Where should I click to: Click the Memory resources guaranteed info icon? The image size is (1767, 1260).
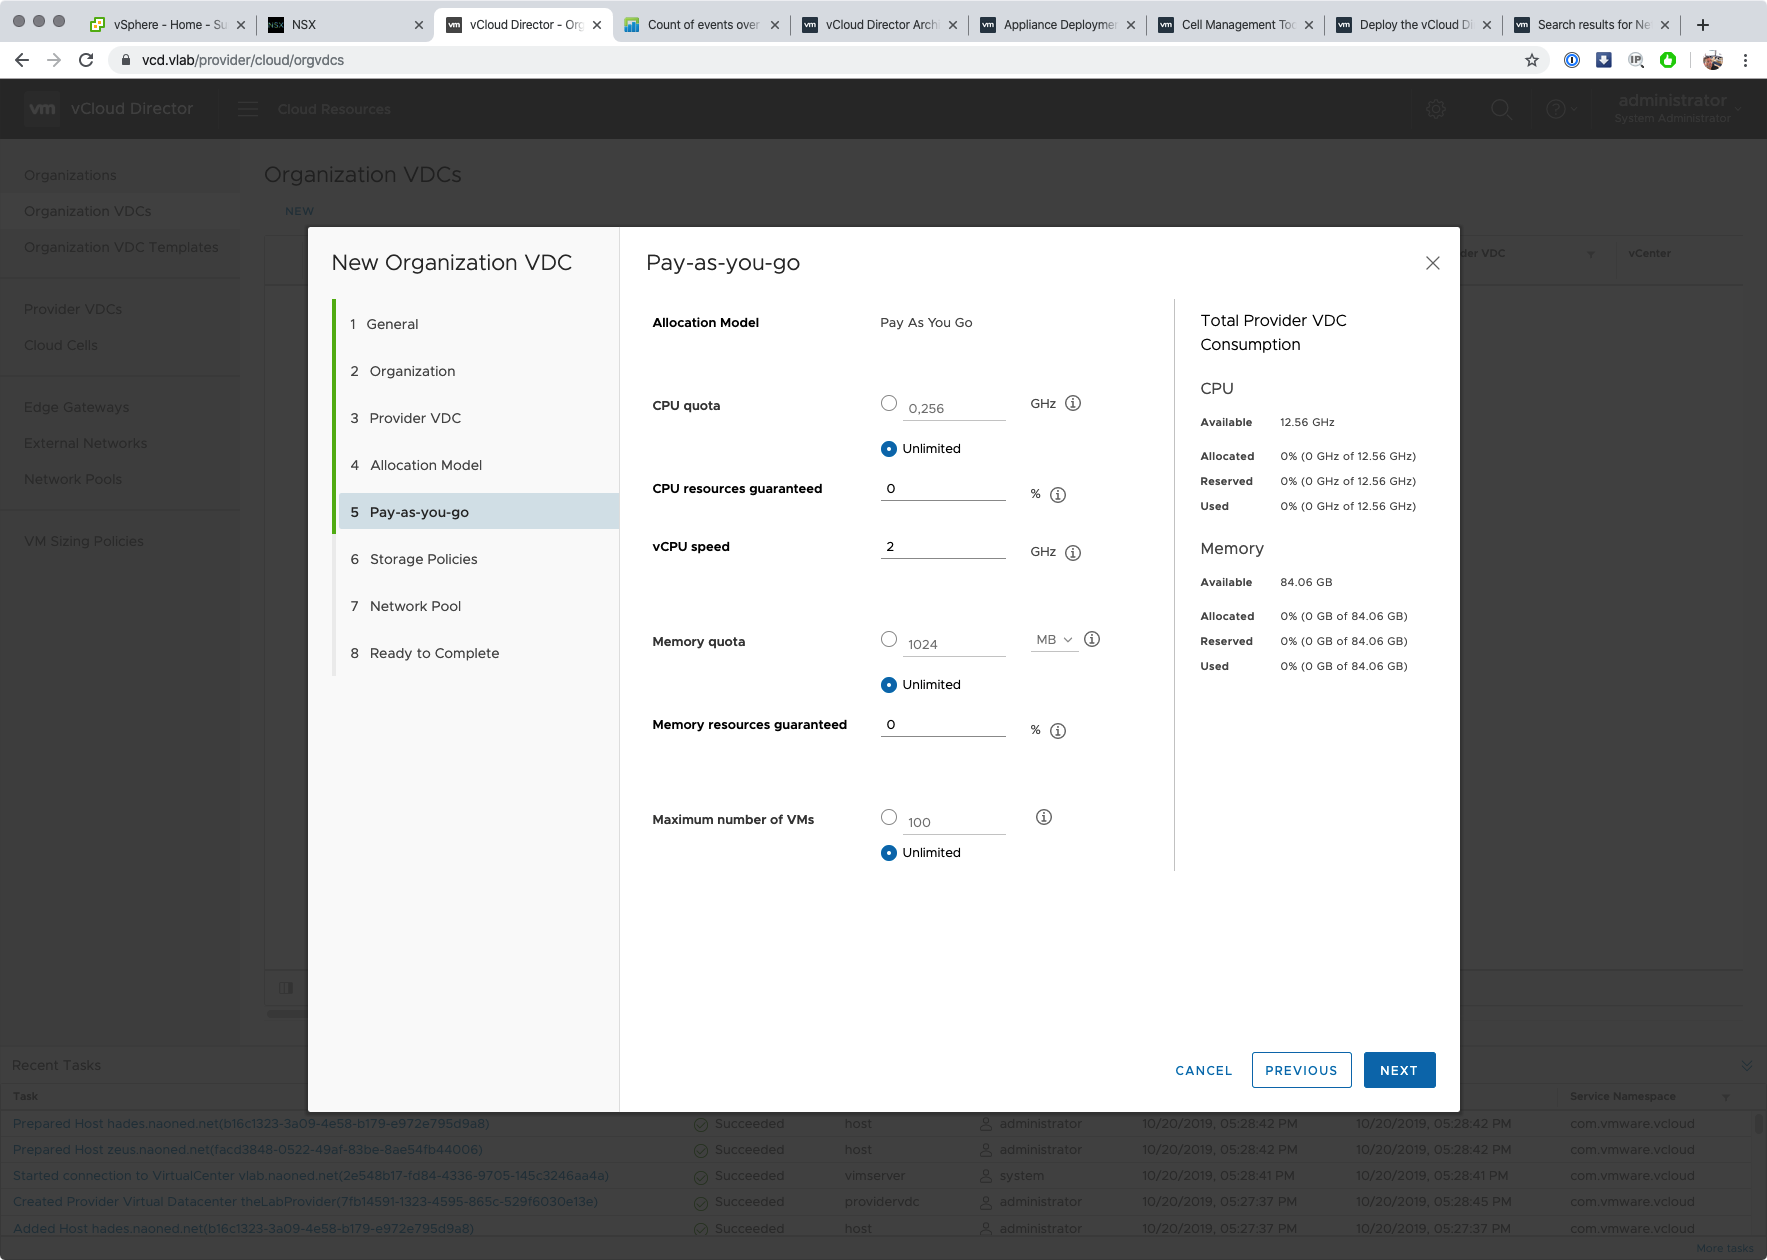(x=1057, y=731)
